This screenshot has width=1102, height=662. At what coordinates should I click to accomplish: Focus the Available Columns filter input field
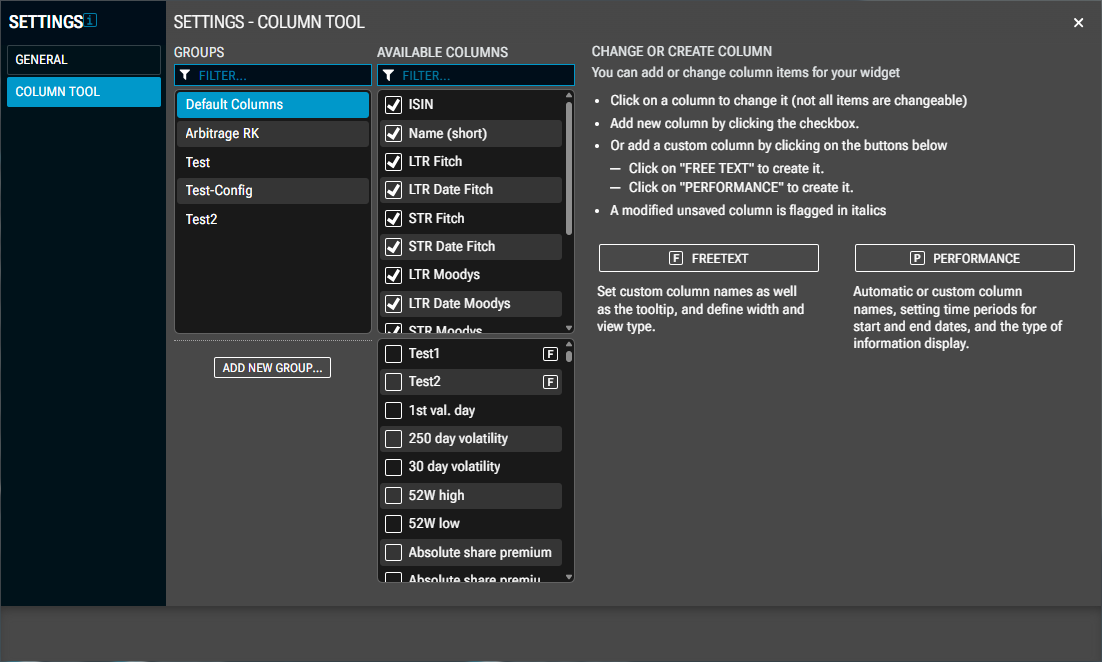tap(476, 75)
